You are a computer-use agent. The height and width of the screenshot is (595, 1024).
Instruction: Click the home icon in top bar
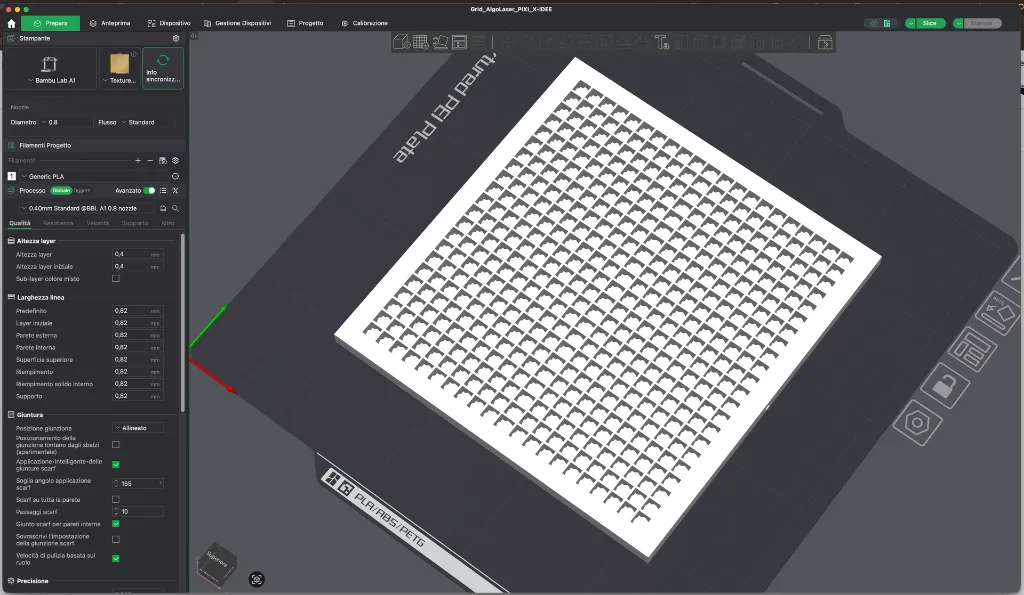[x=11, y=23]
